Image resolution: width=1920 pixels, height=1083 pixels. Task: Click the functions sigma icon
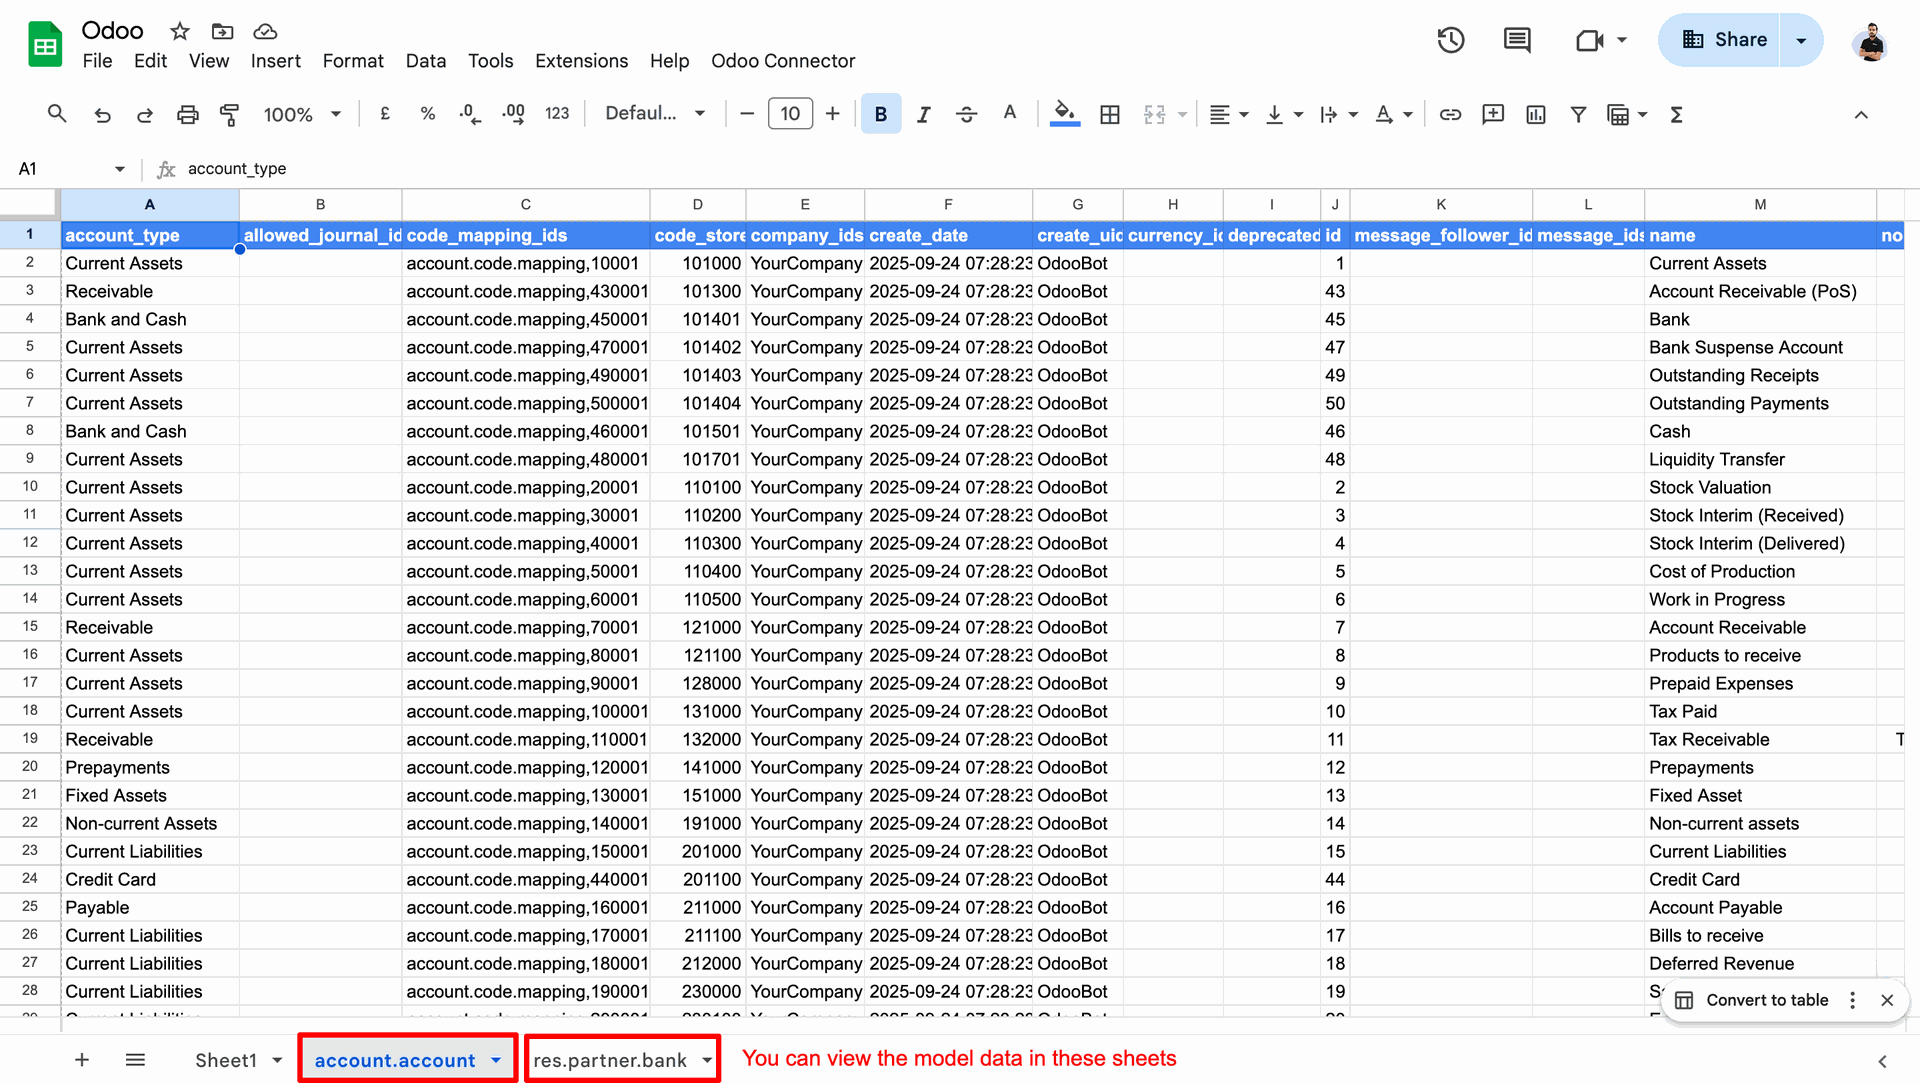[x=1677, y=114]
